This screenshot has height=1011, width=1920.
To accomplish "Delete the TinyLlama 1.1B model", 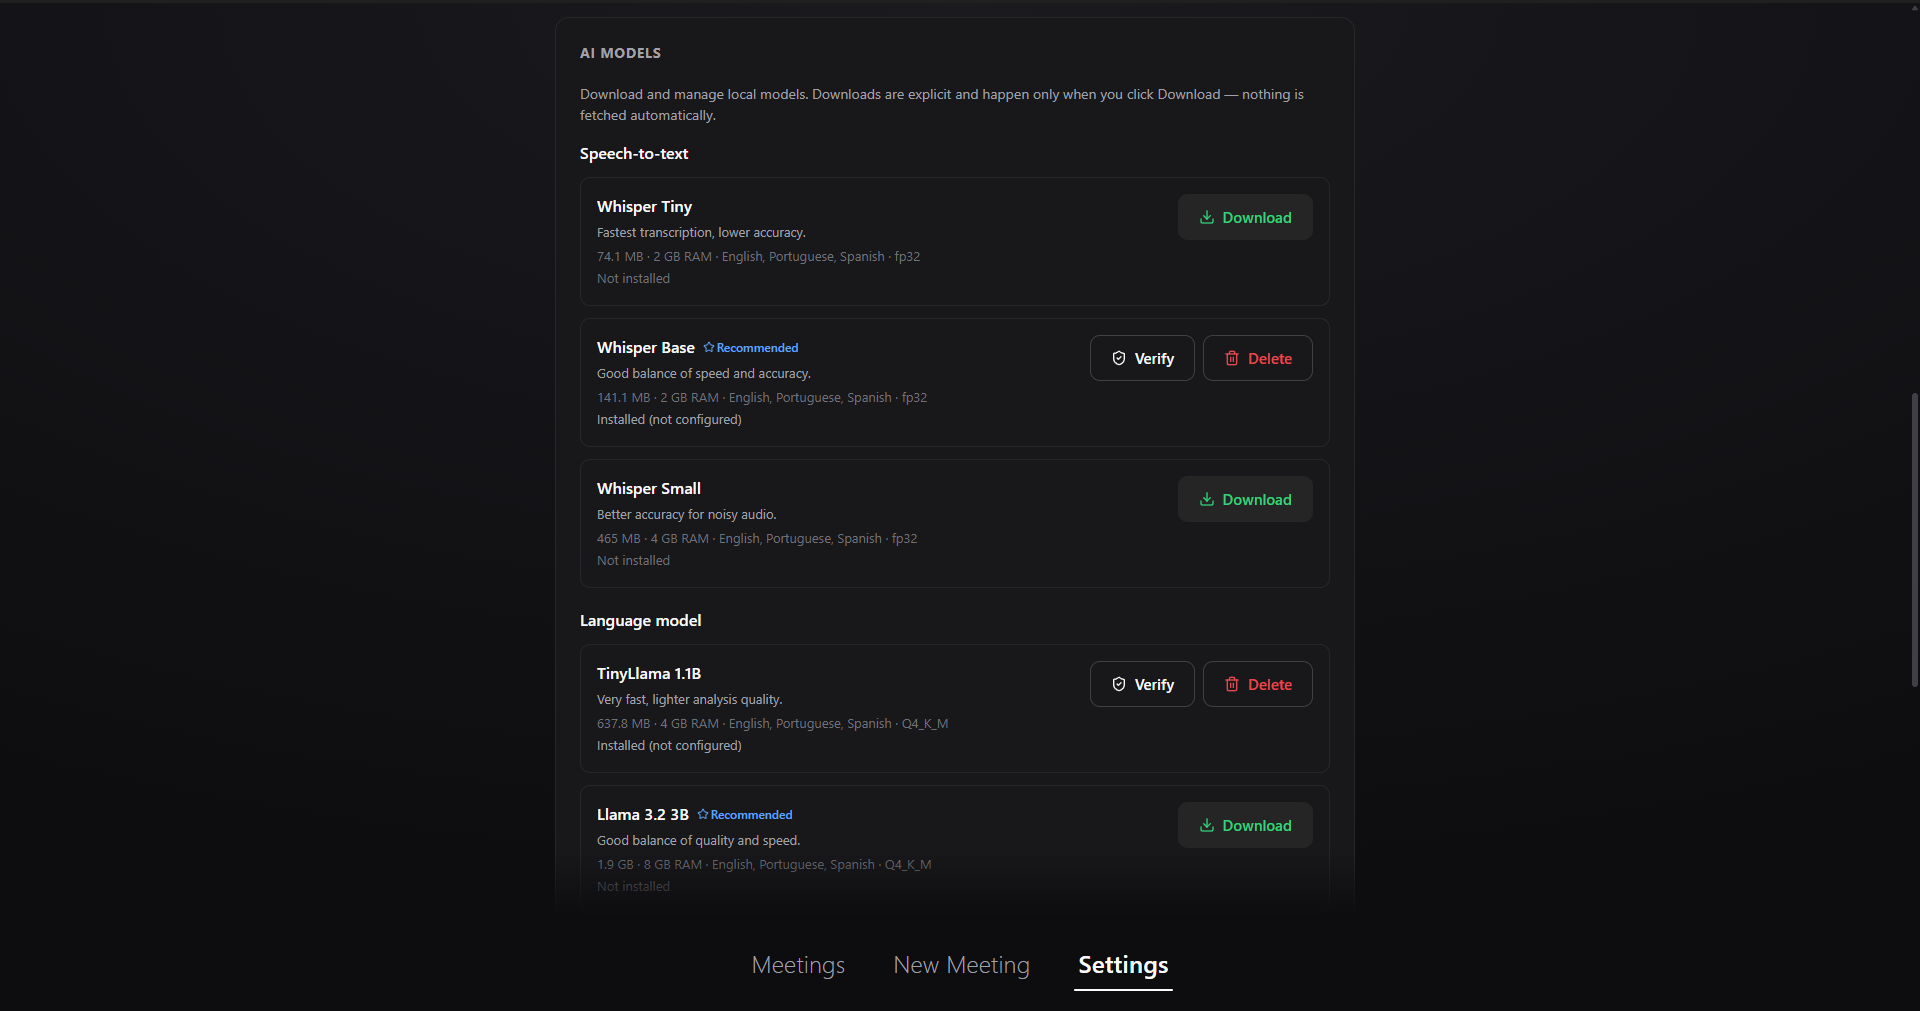I will (x=1258, y=684).
